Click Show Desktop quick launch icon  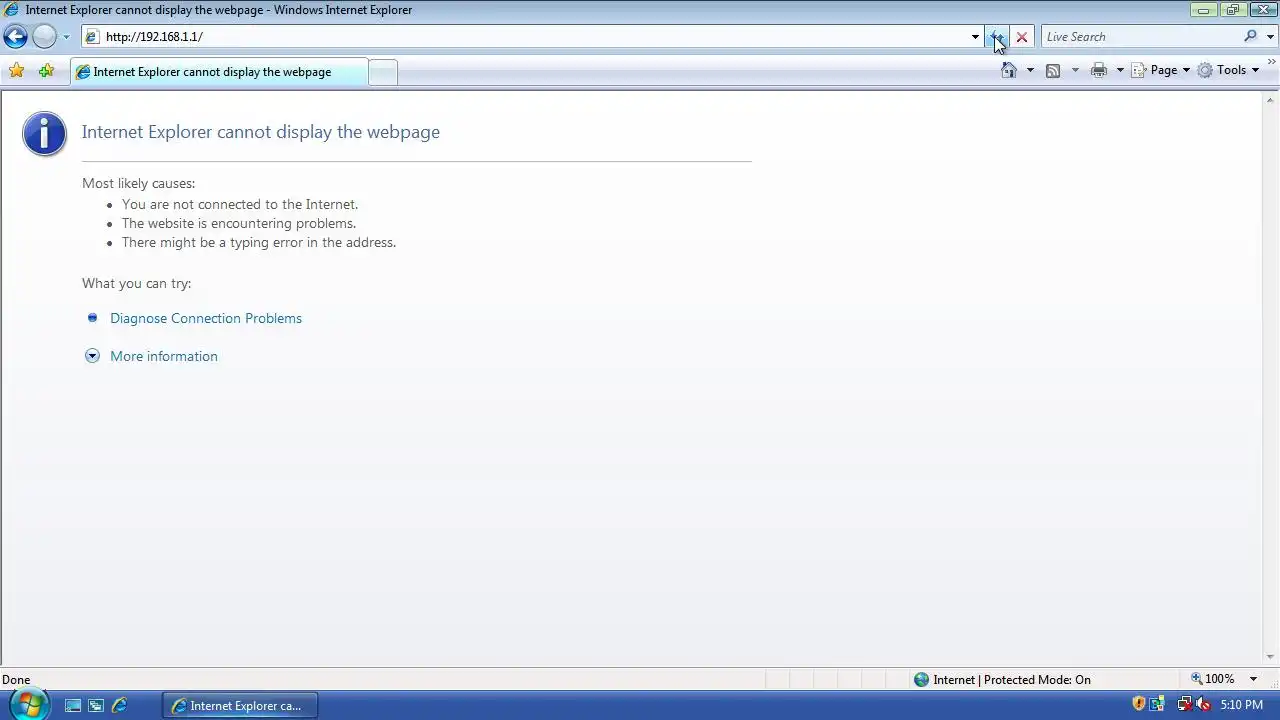(x=73, y=705)
